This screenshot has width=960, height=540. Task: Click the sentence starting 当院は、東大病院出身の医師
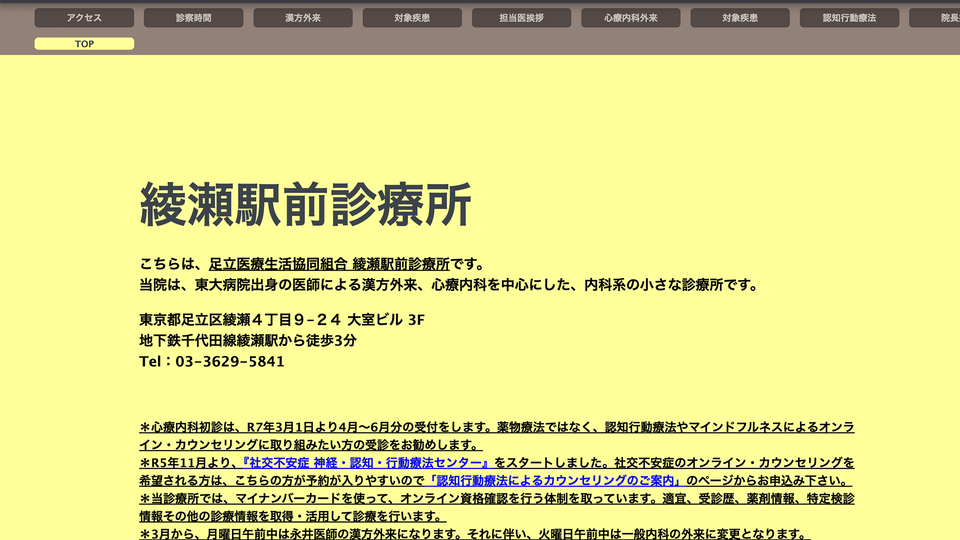pos(449,285)
